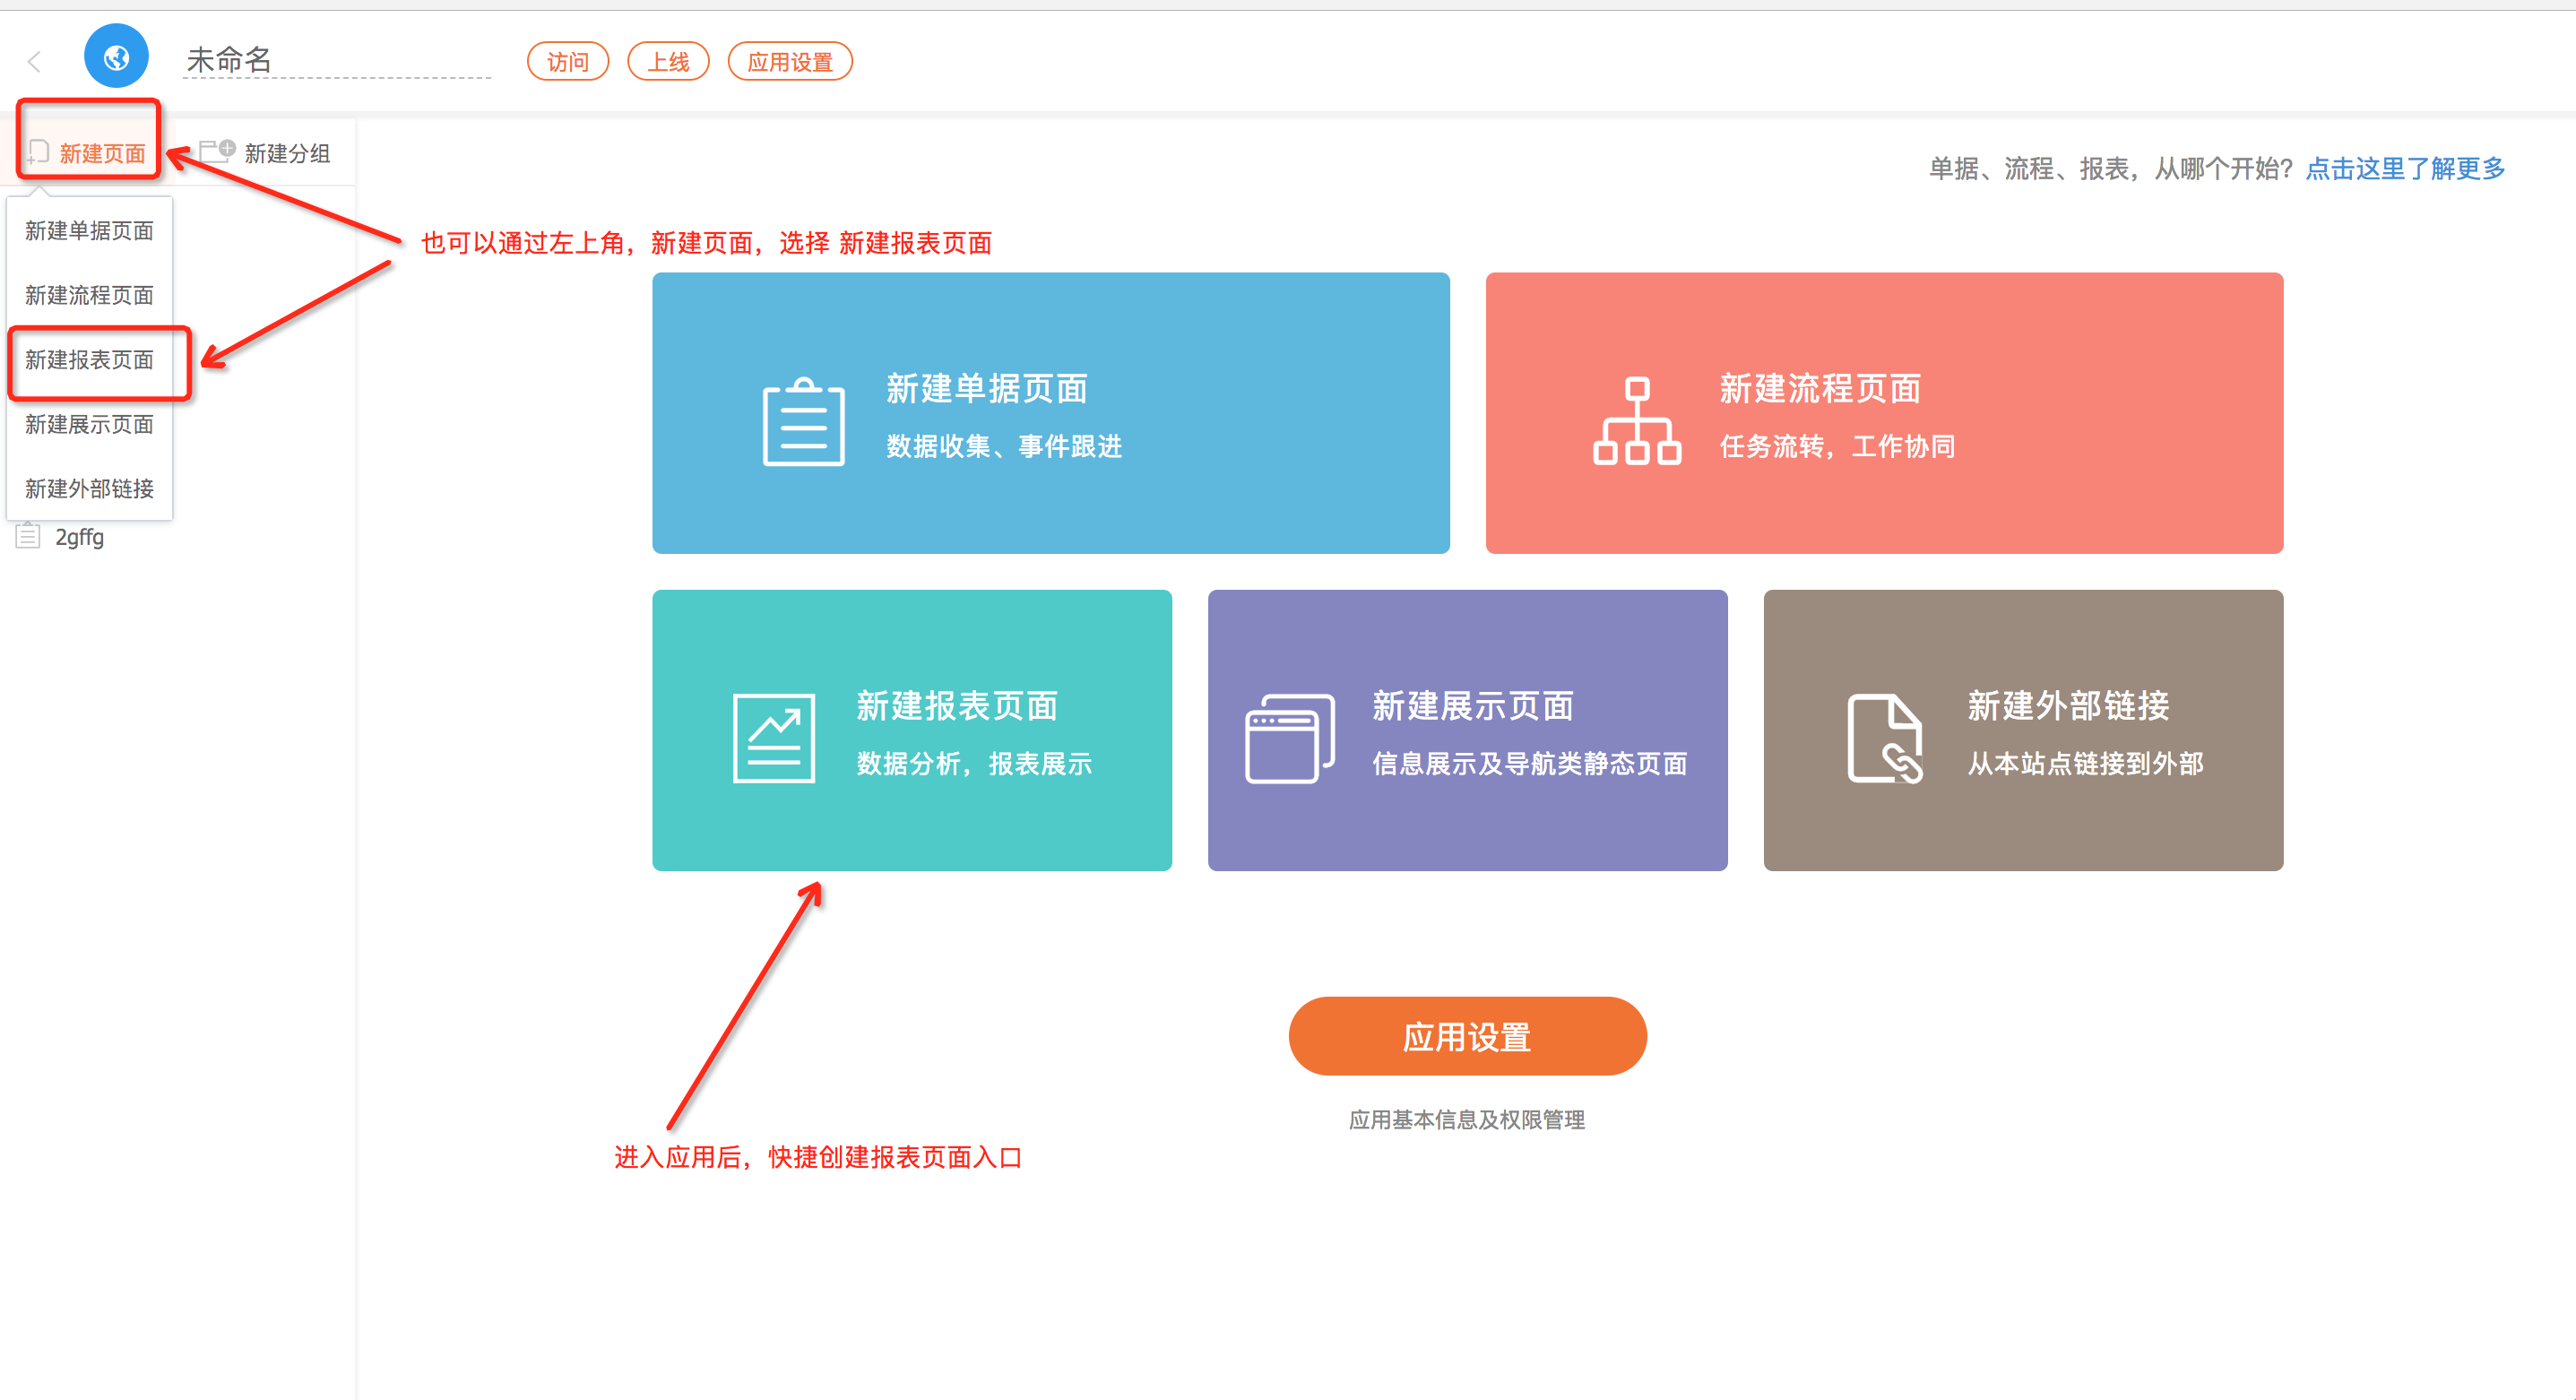The width and height of the screenshot is (2576, 1400).
Task: Click the clipboard icon on form page card
Action: coord(803,422)
